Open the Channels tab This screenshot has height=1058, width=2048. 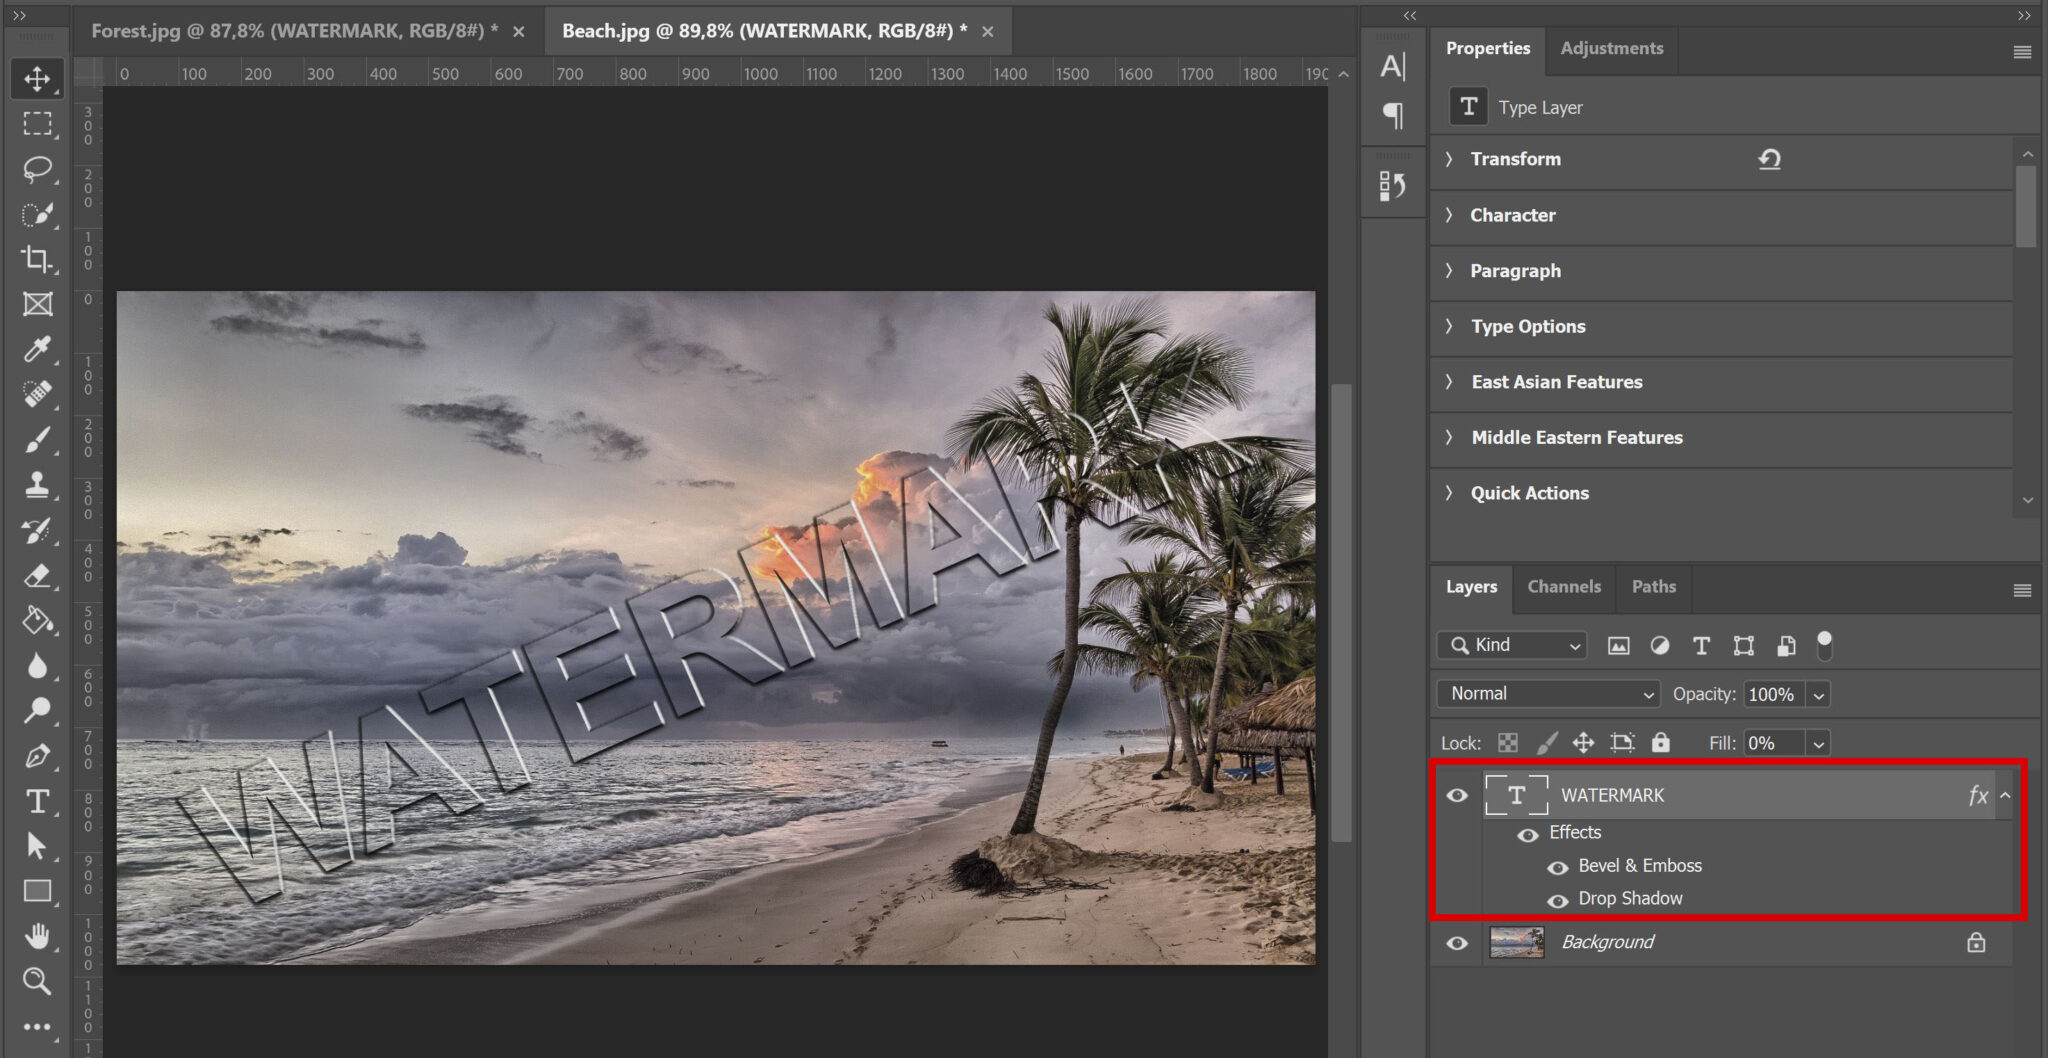pyautogui.click(x=1563, y=587)
